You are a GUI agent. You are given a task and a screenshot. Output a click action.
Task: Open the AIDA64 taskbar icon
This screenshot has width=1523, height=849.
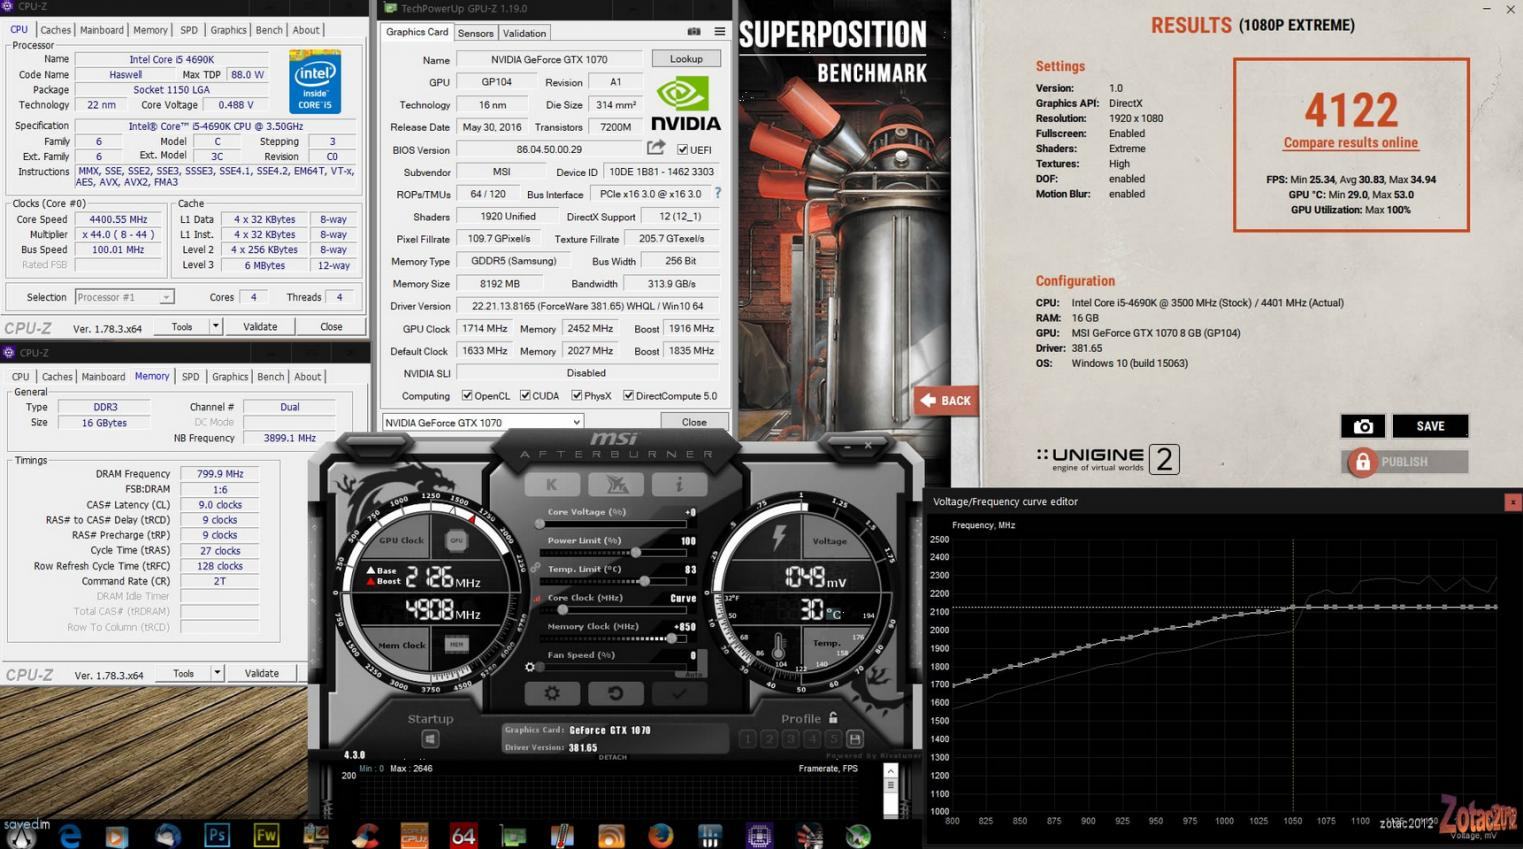tap(463, 835)
